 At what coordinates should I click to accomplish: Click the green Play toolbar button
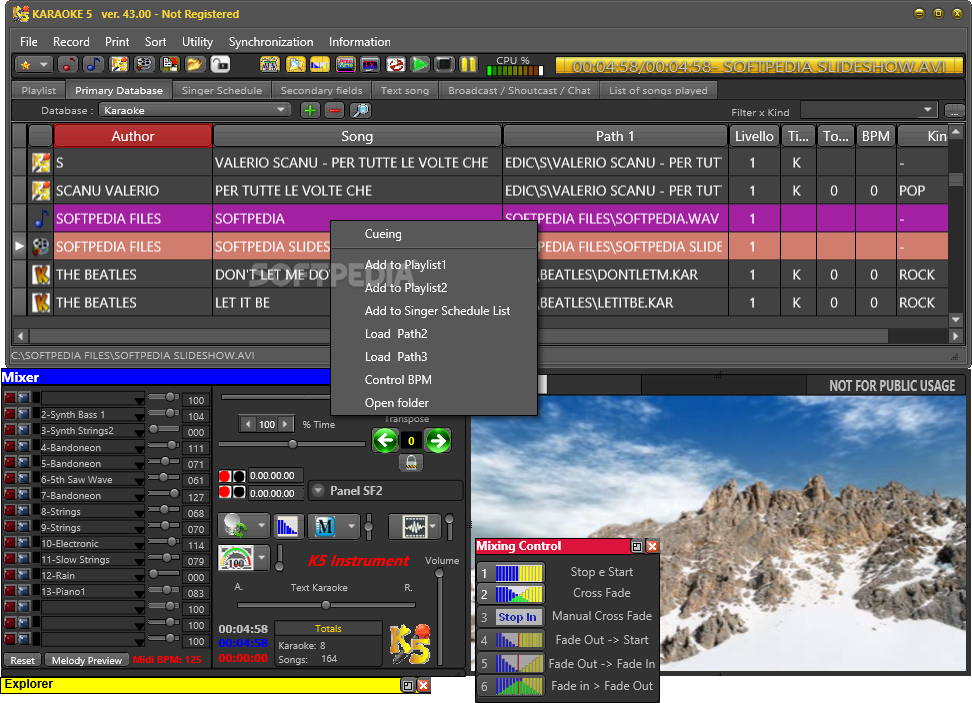[420, 64]
